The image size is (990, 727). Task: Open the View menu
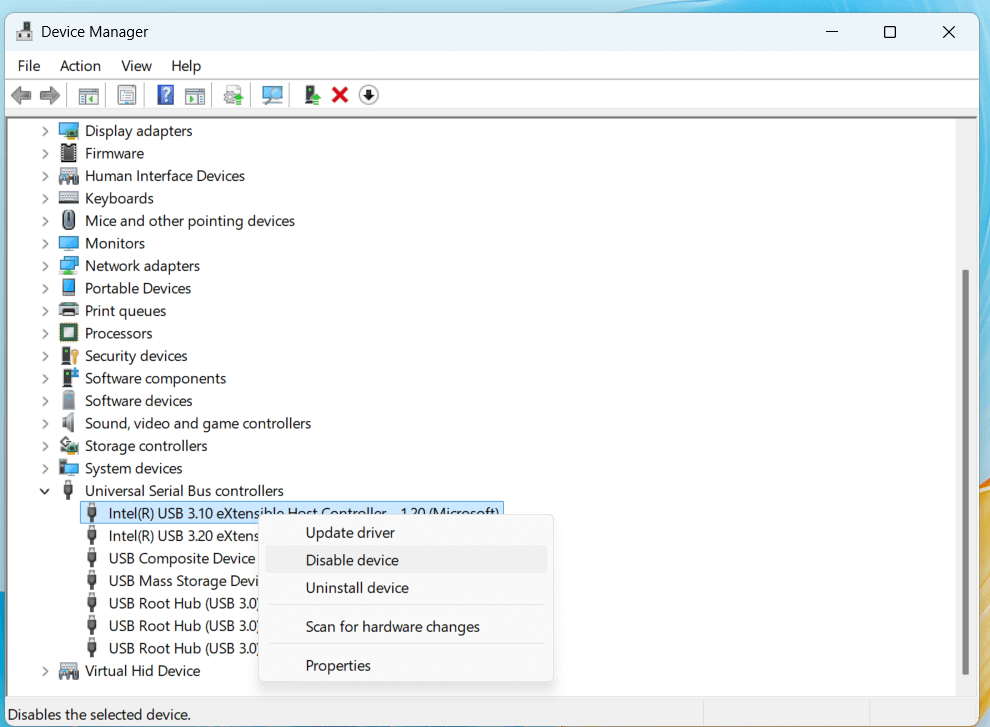[x=136, y=66]
